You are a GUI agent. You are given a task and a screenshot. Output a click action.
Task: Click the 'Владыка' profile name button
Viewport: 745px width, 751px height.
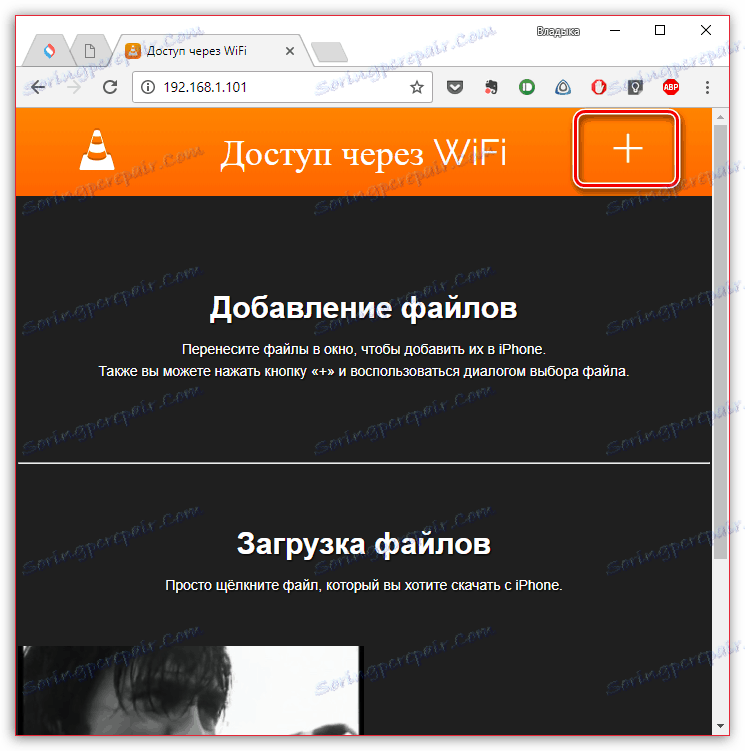[558, 31]
